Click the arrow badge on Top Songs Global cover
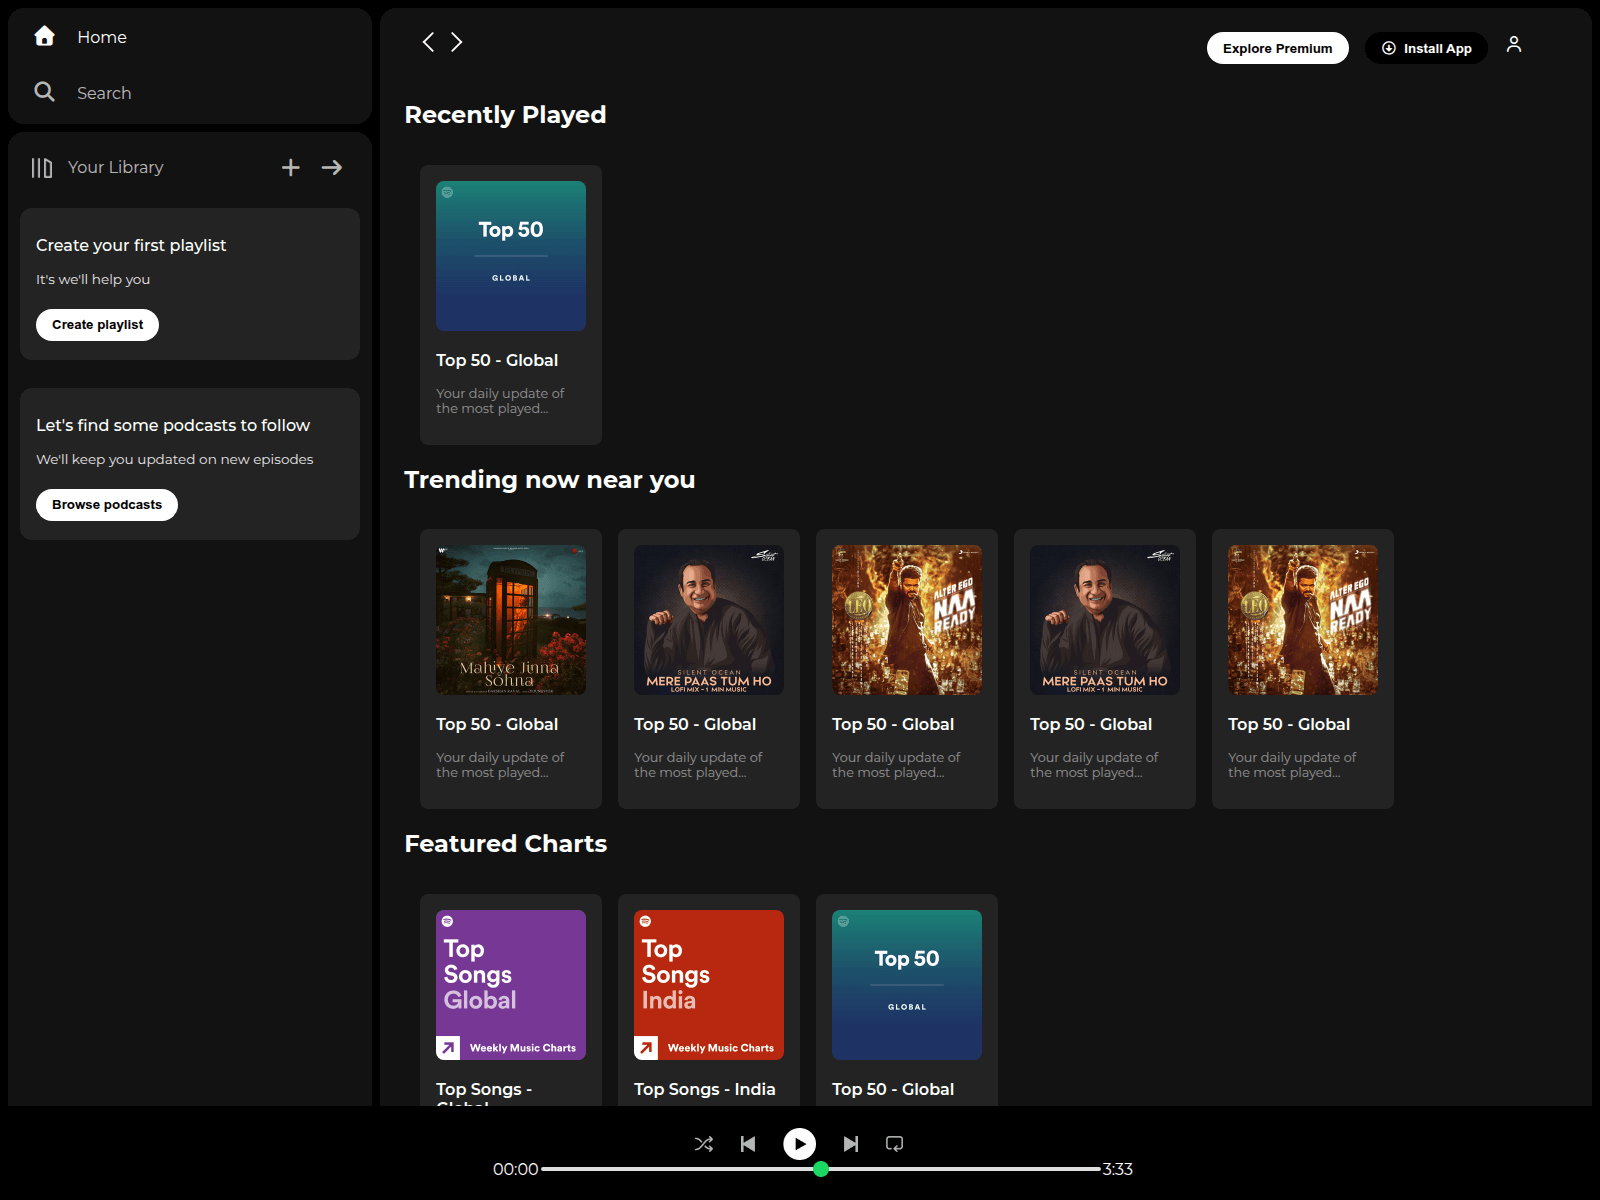 click(x=448, y=1048)
